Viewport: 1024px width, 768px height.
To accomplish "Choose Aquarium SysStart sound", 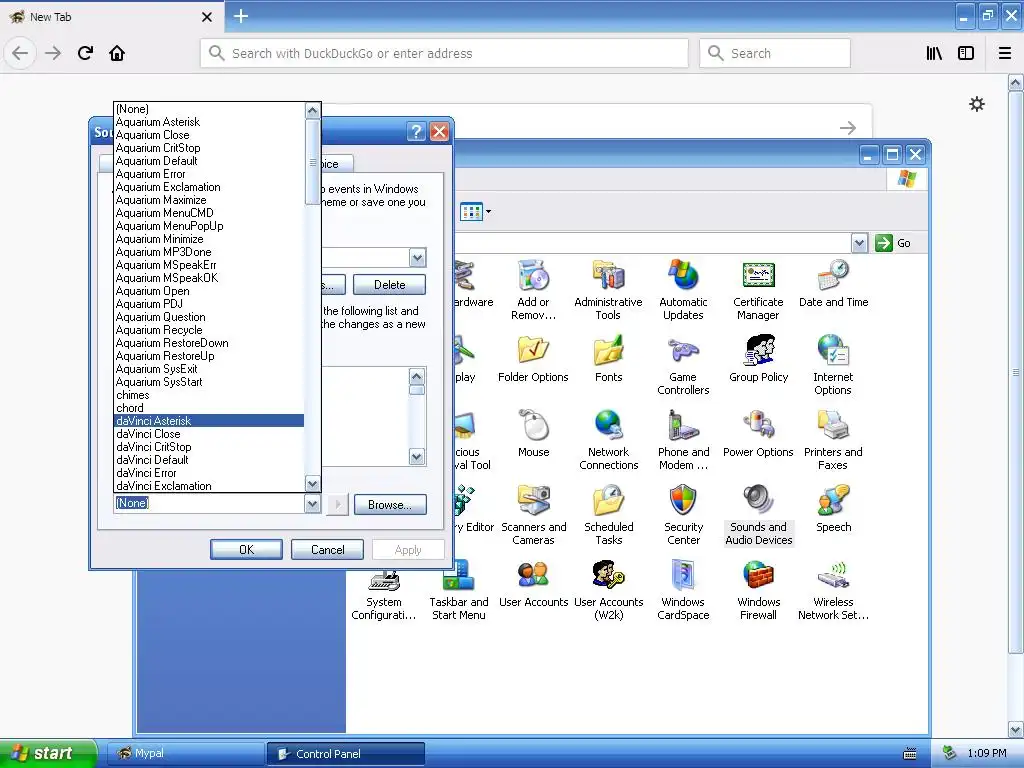I will click(209, 382).
